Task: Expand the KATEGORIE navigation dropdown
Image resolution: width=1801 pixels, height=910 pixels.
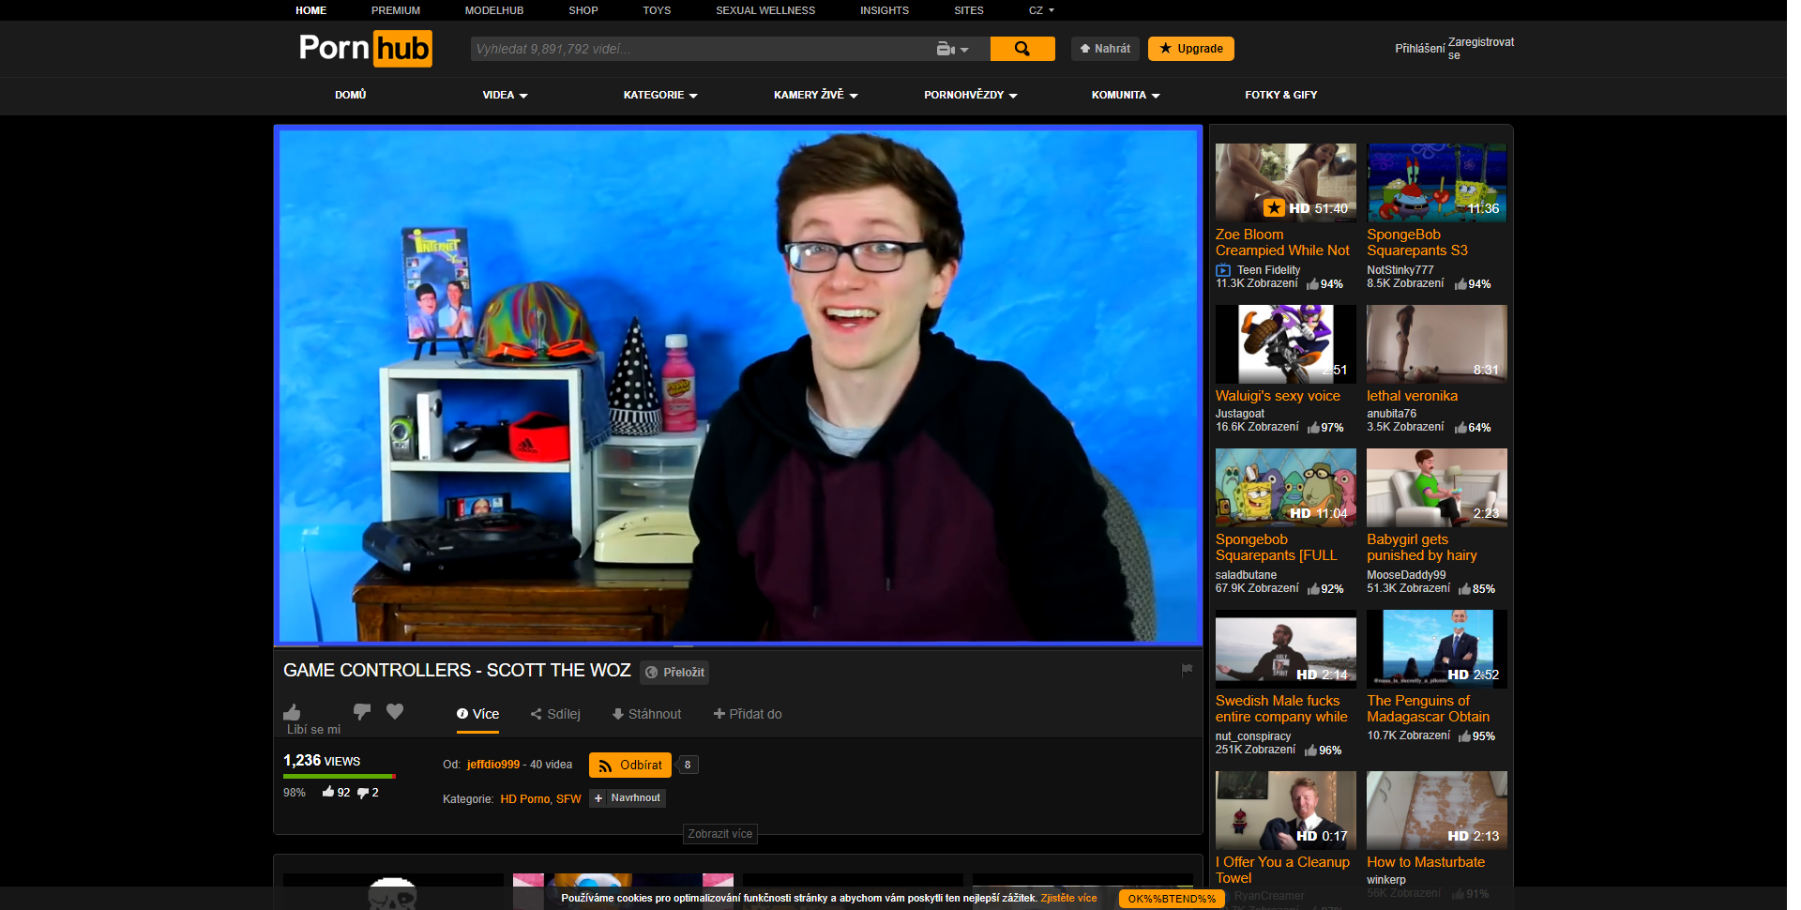Action: tap(660, 95)
